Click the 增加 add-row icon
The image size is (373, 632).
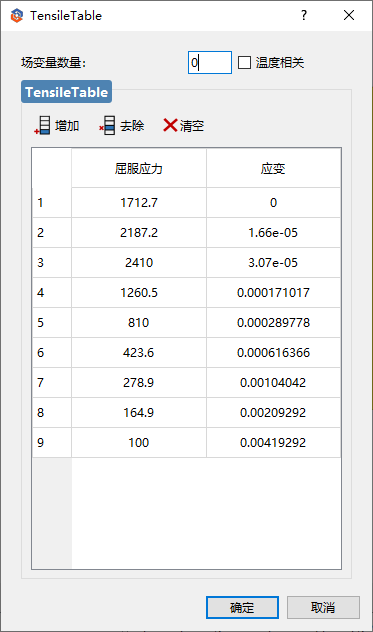tap(43, 126)
